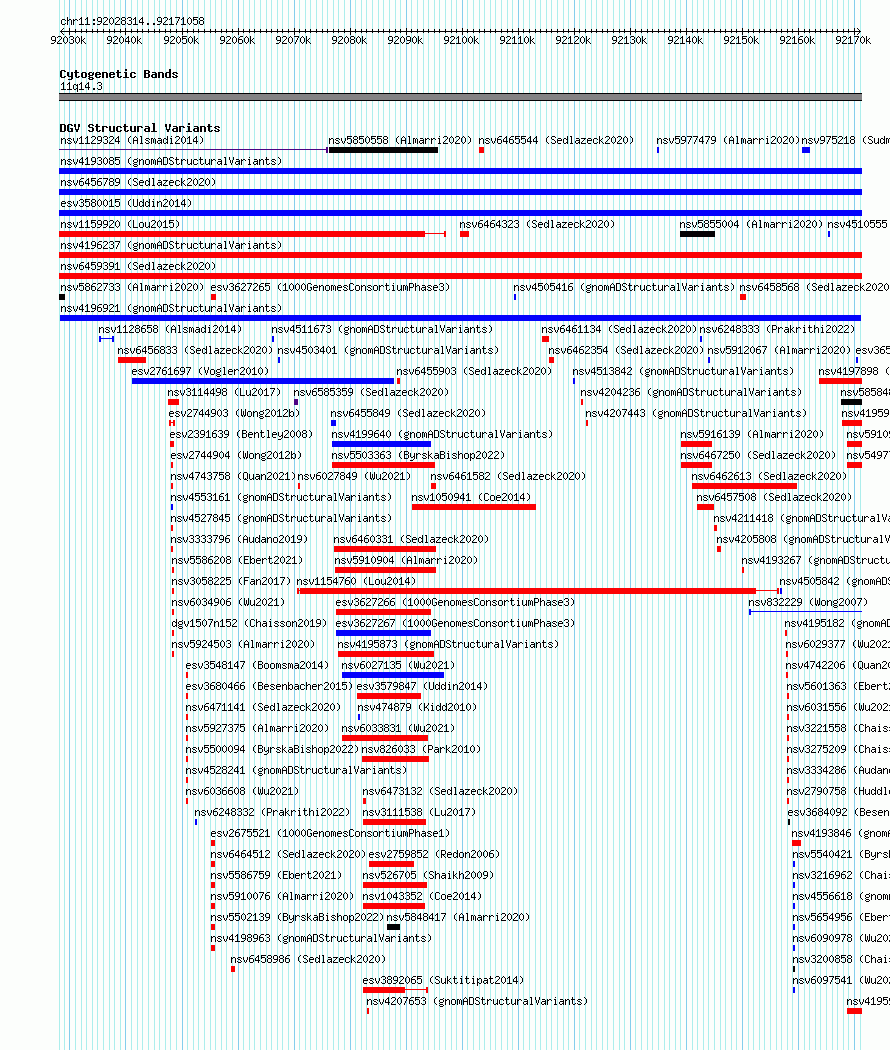Select nsv4198963 gnomADStructuralVariants label

[321, 938]
